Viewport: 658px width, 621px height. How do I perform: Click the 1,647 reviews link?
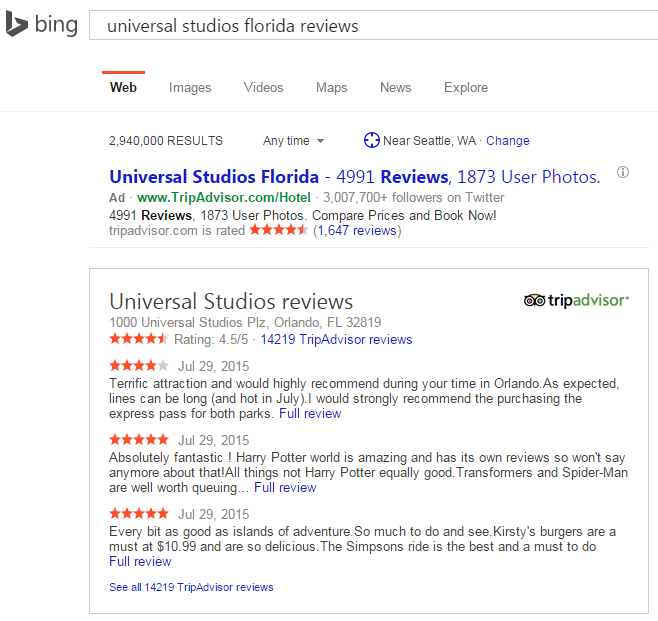tap(357, 231)
